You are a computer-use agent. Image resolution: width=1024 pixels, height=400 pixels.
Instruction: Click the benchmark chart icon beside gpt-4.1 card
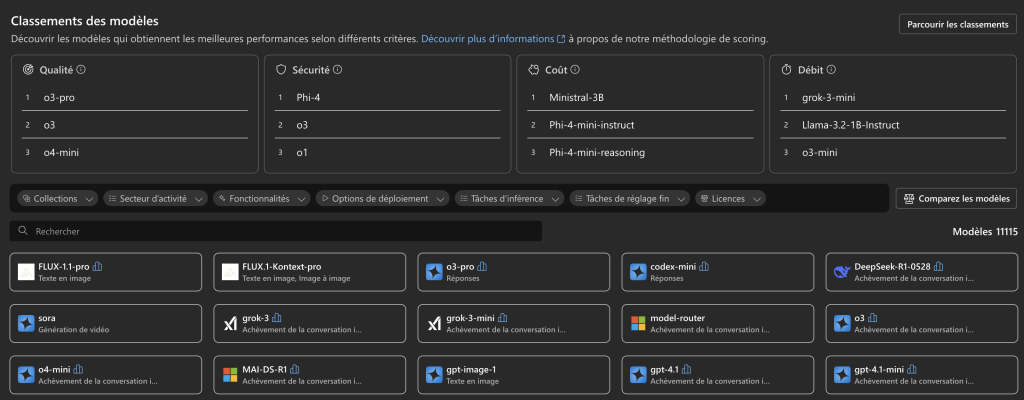click(x=686, y=369)
